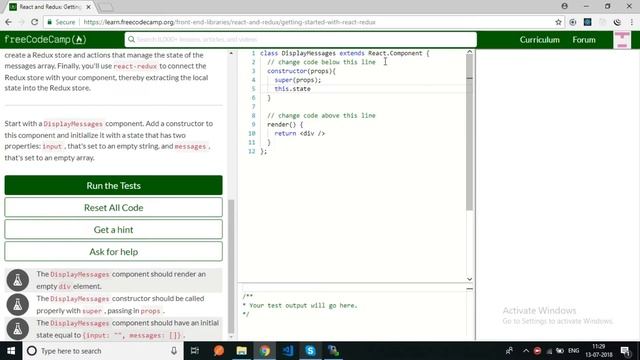The image size is (640, 360).
Task: Click the 'constructor(props){' line
Action: 301,71
